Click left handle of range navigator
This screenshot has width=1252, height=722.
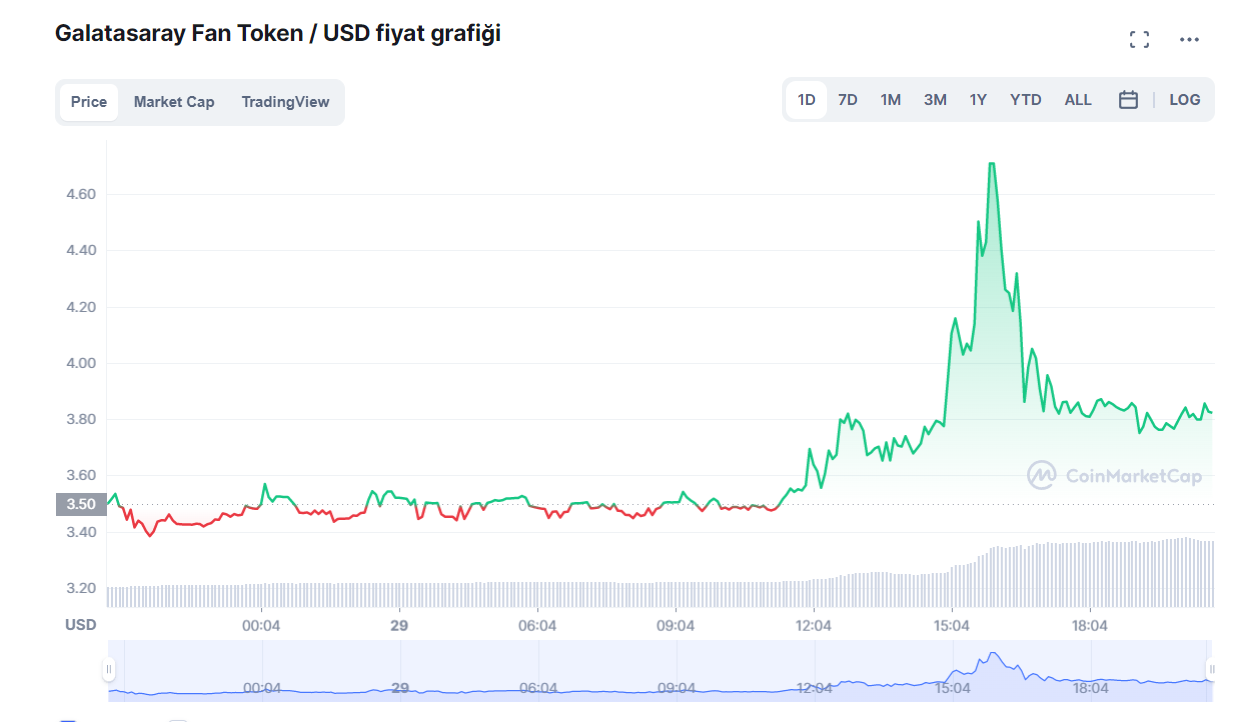(x=109, y=669)
